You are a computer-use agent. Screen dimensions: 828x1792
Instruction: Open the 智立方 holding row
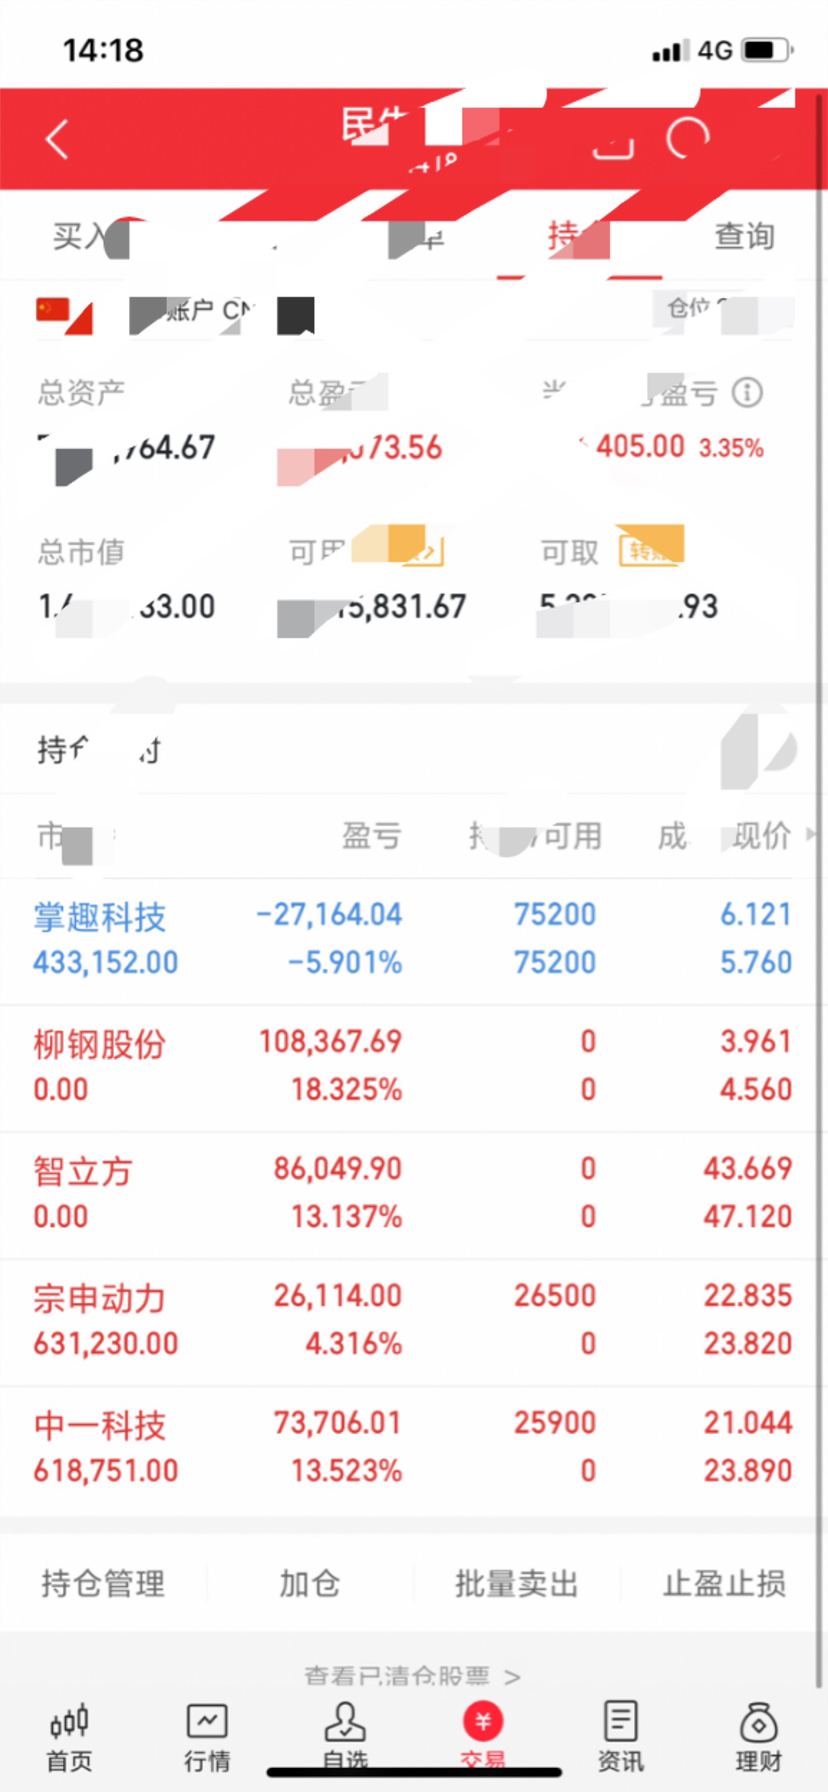(x=414, y=1193)
